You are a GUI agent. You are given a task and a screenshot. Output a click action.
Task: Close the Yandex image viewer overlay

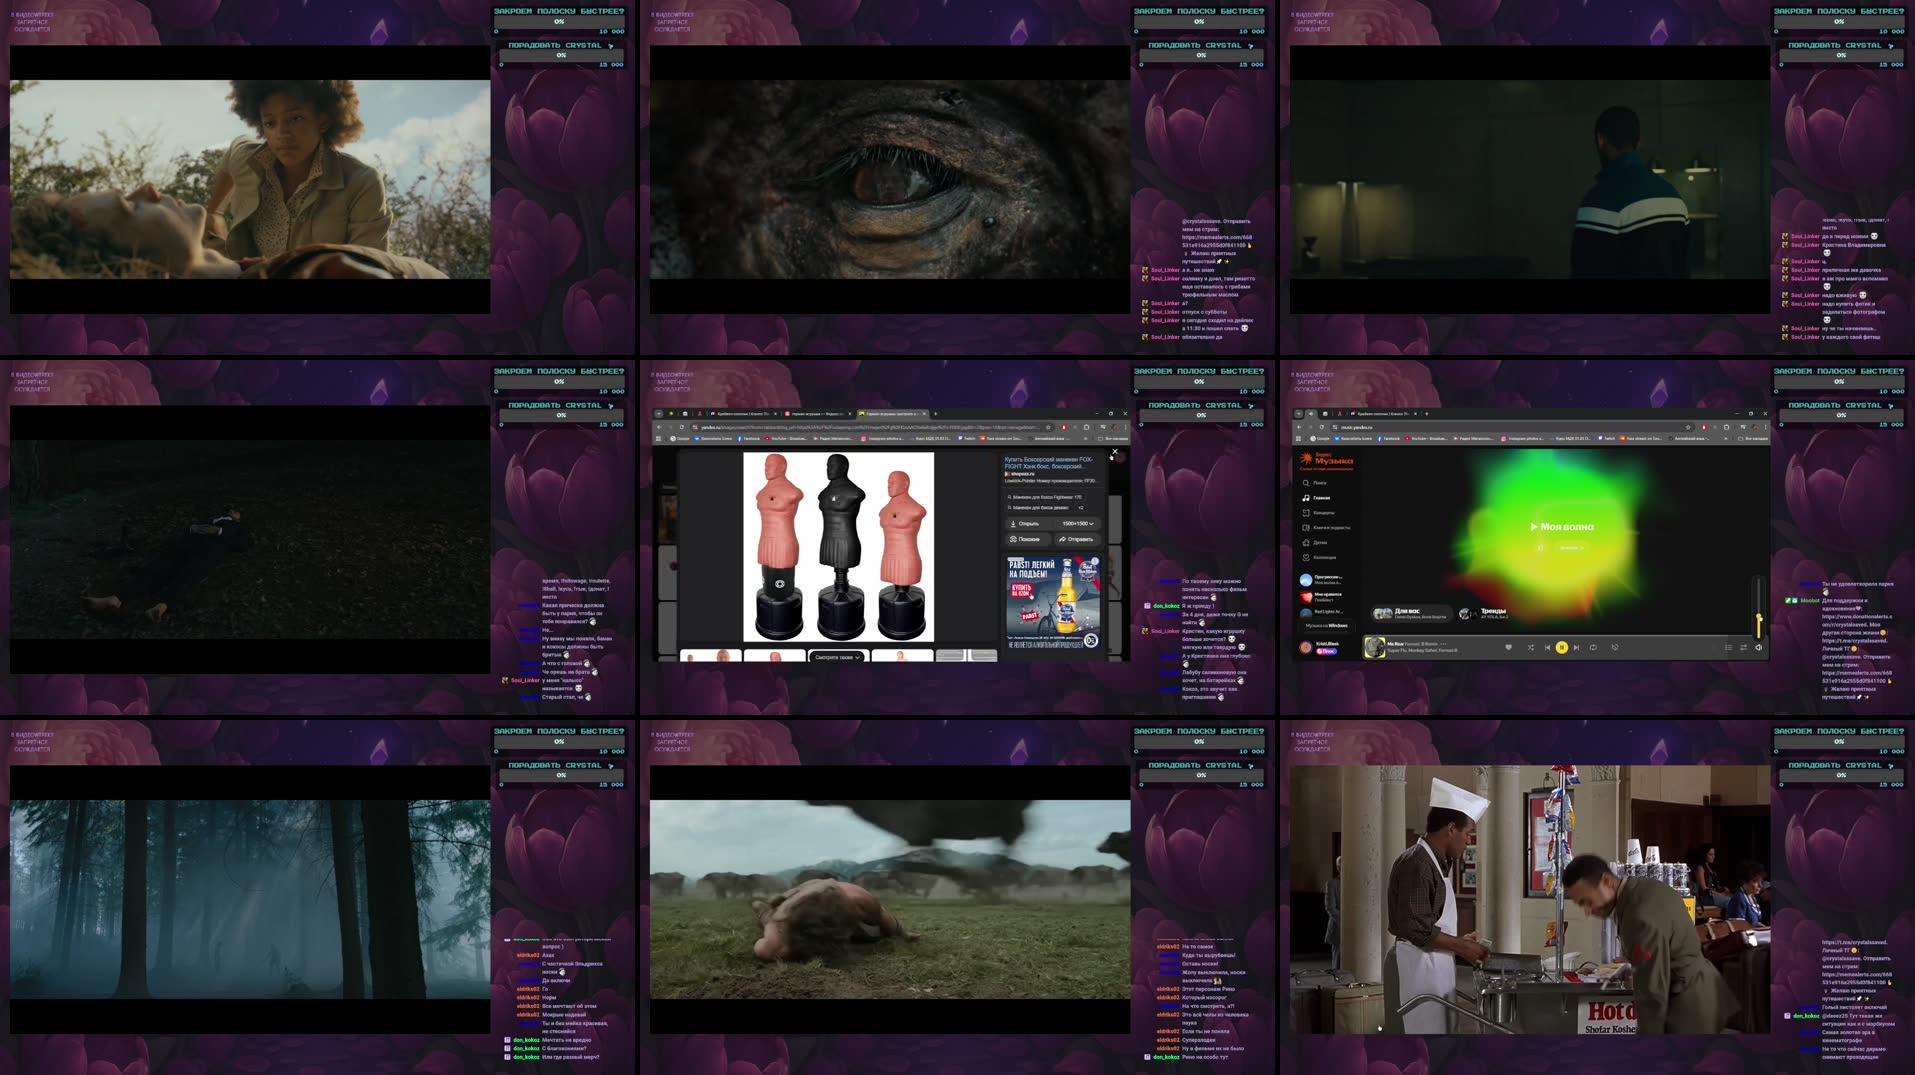pos(1114,452)
